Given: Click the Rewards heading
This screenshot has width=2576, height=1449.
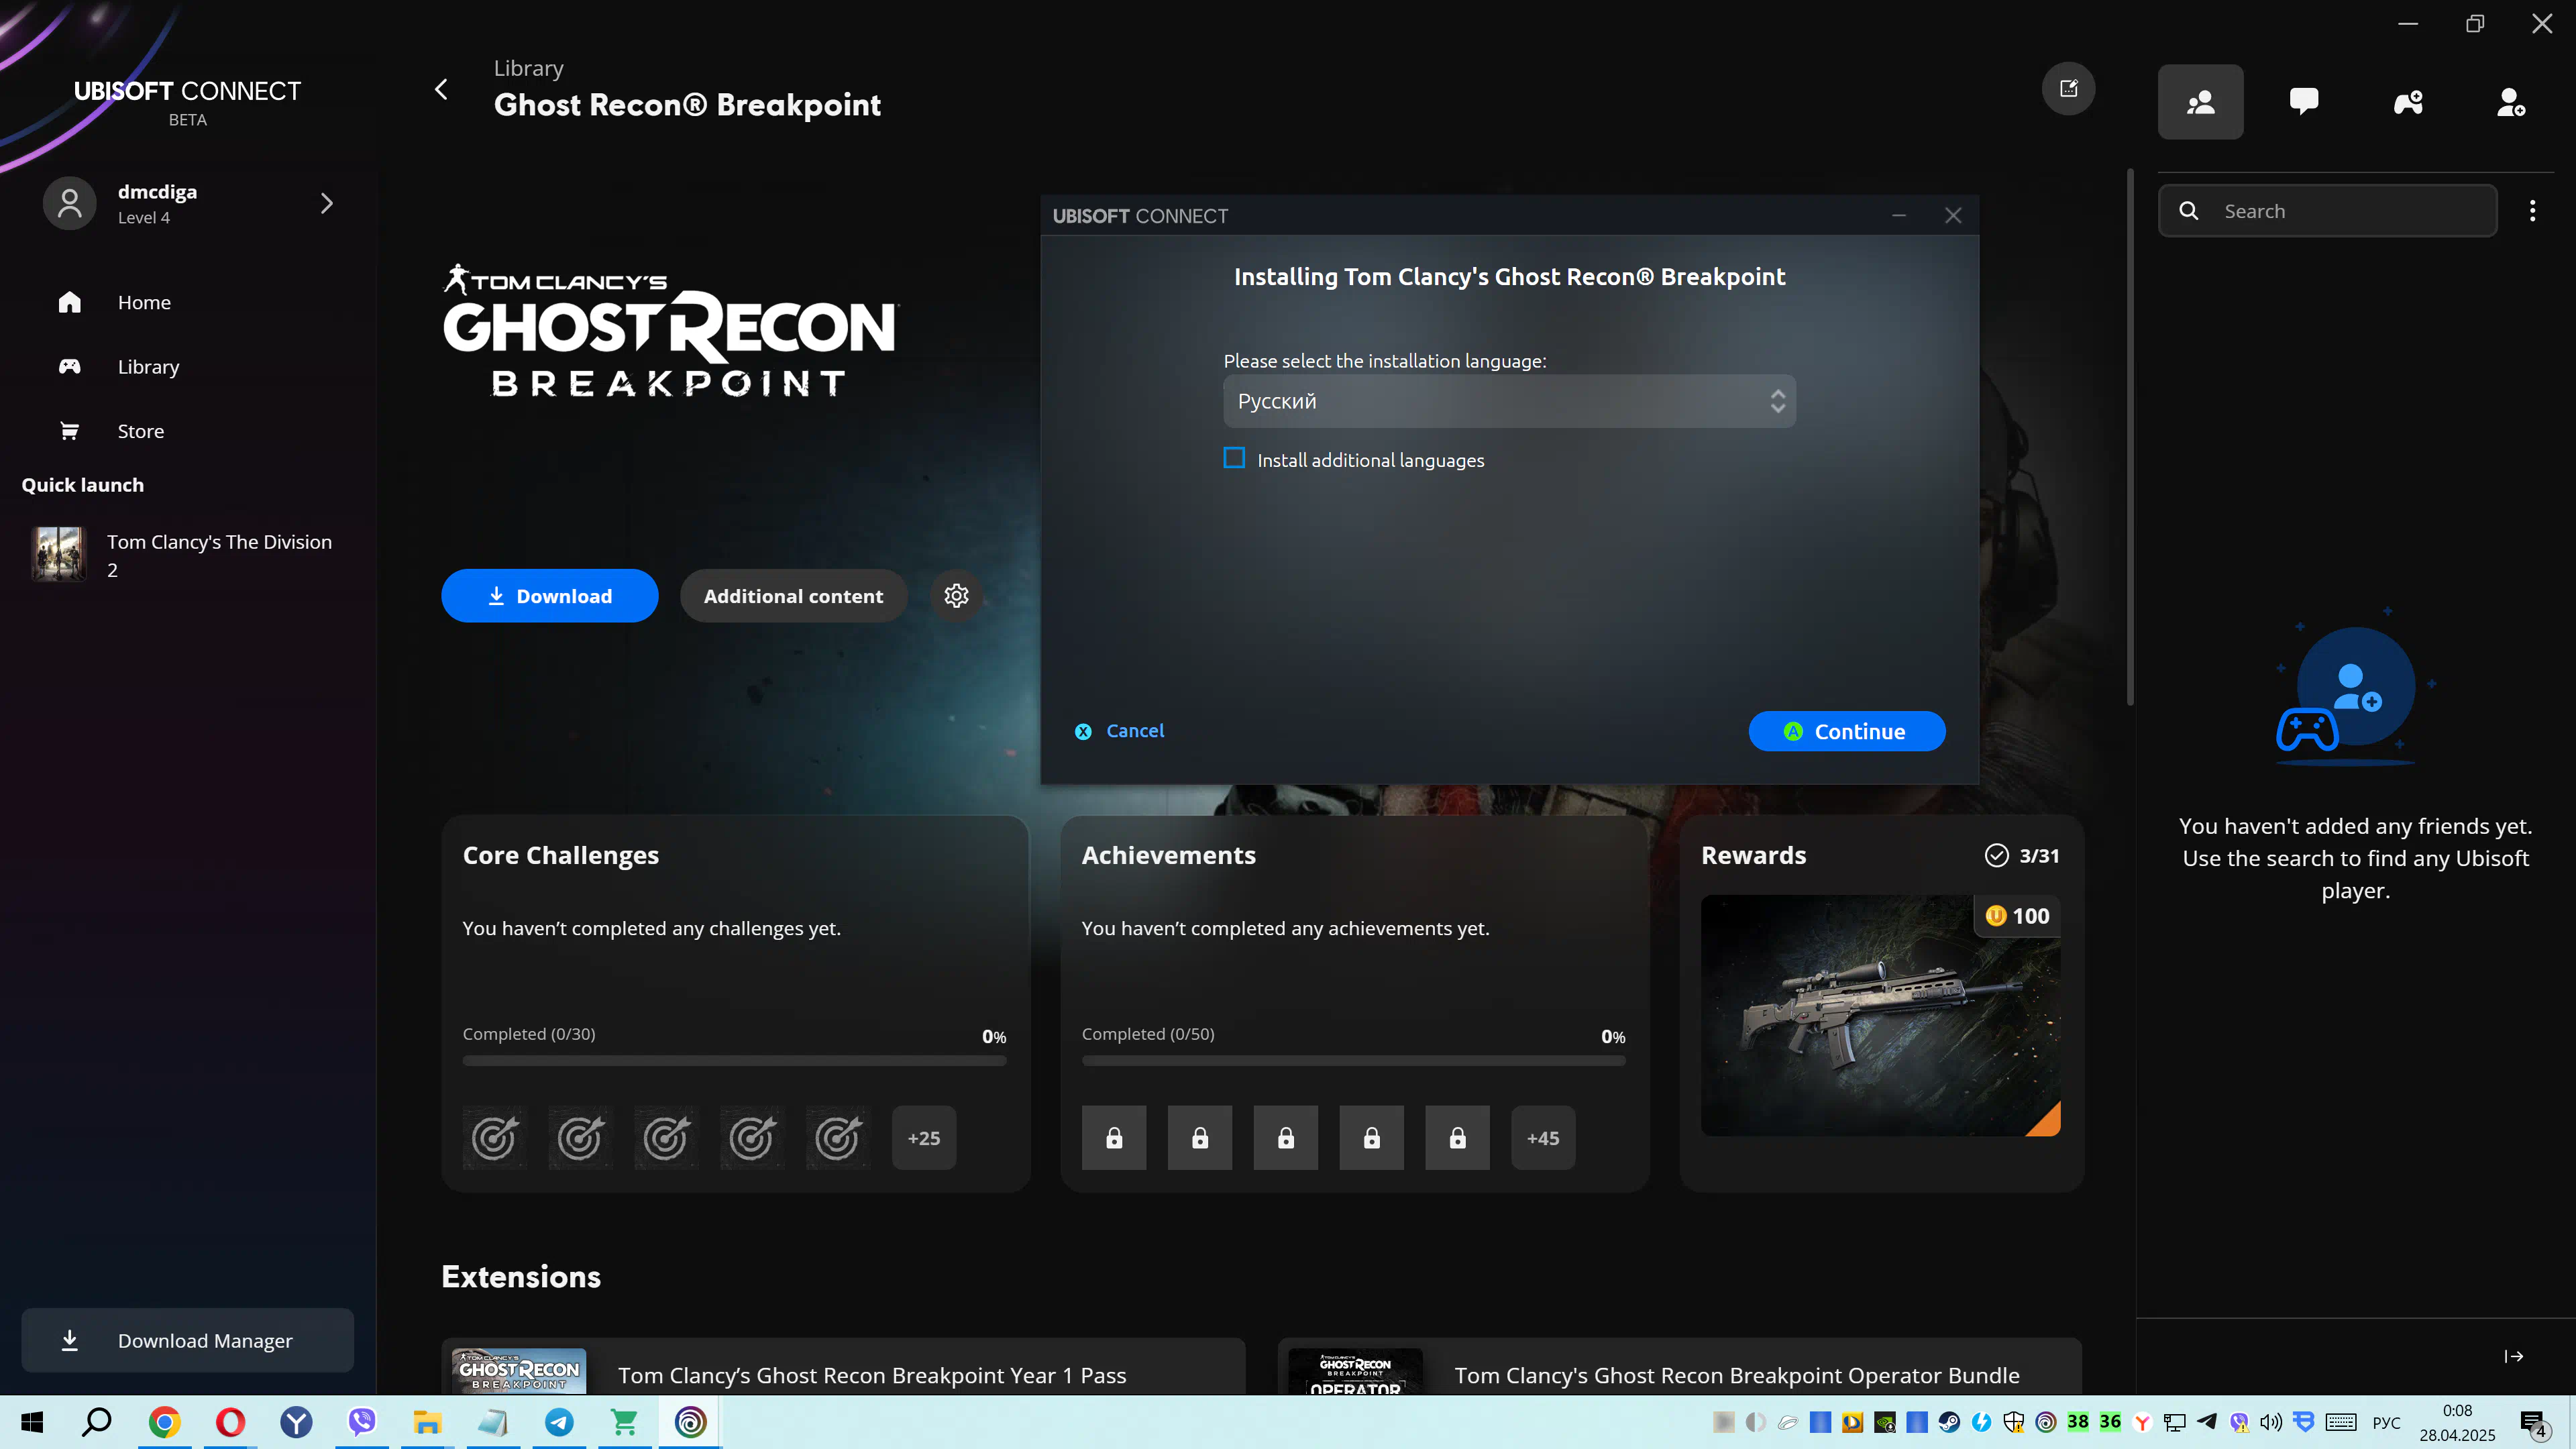Looking at the screenshot, I should (x=1754, y=856).
